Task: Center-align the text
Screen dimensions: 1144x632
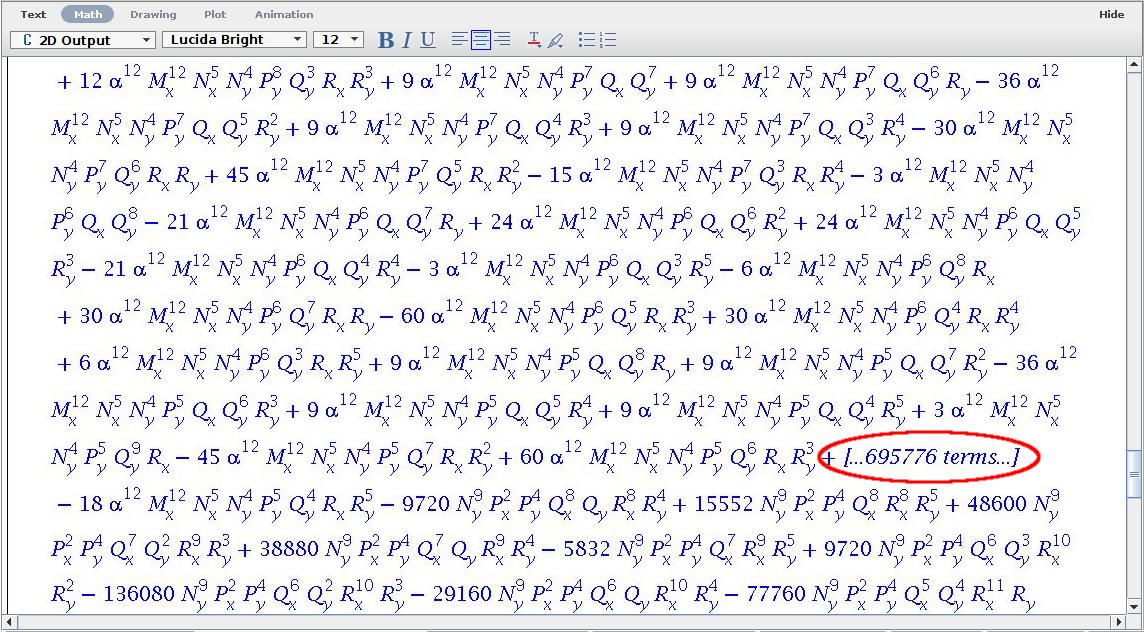Action: 481,40
